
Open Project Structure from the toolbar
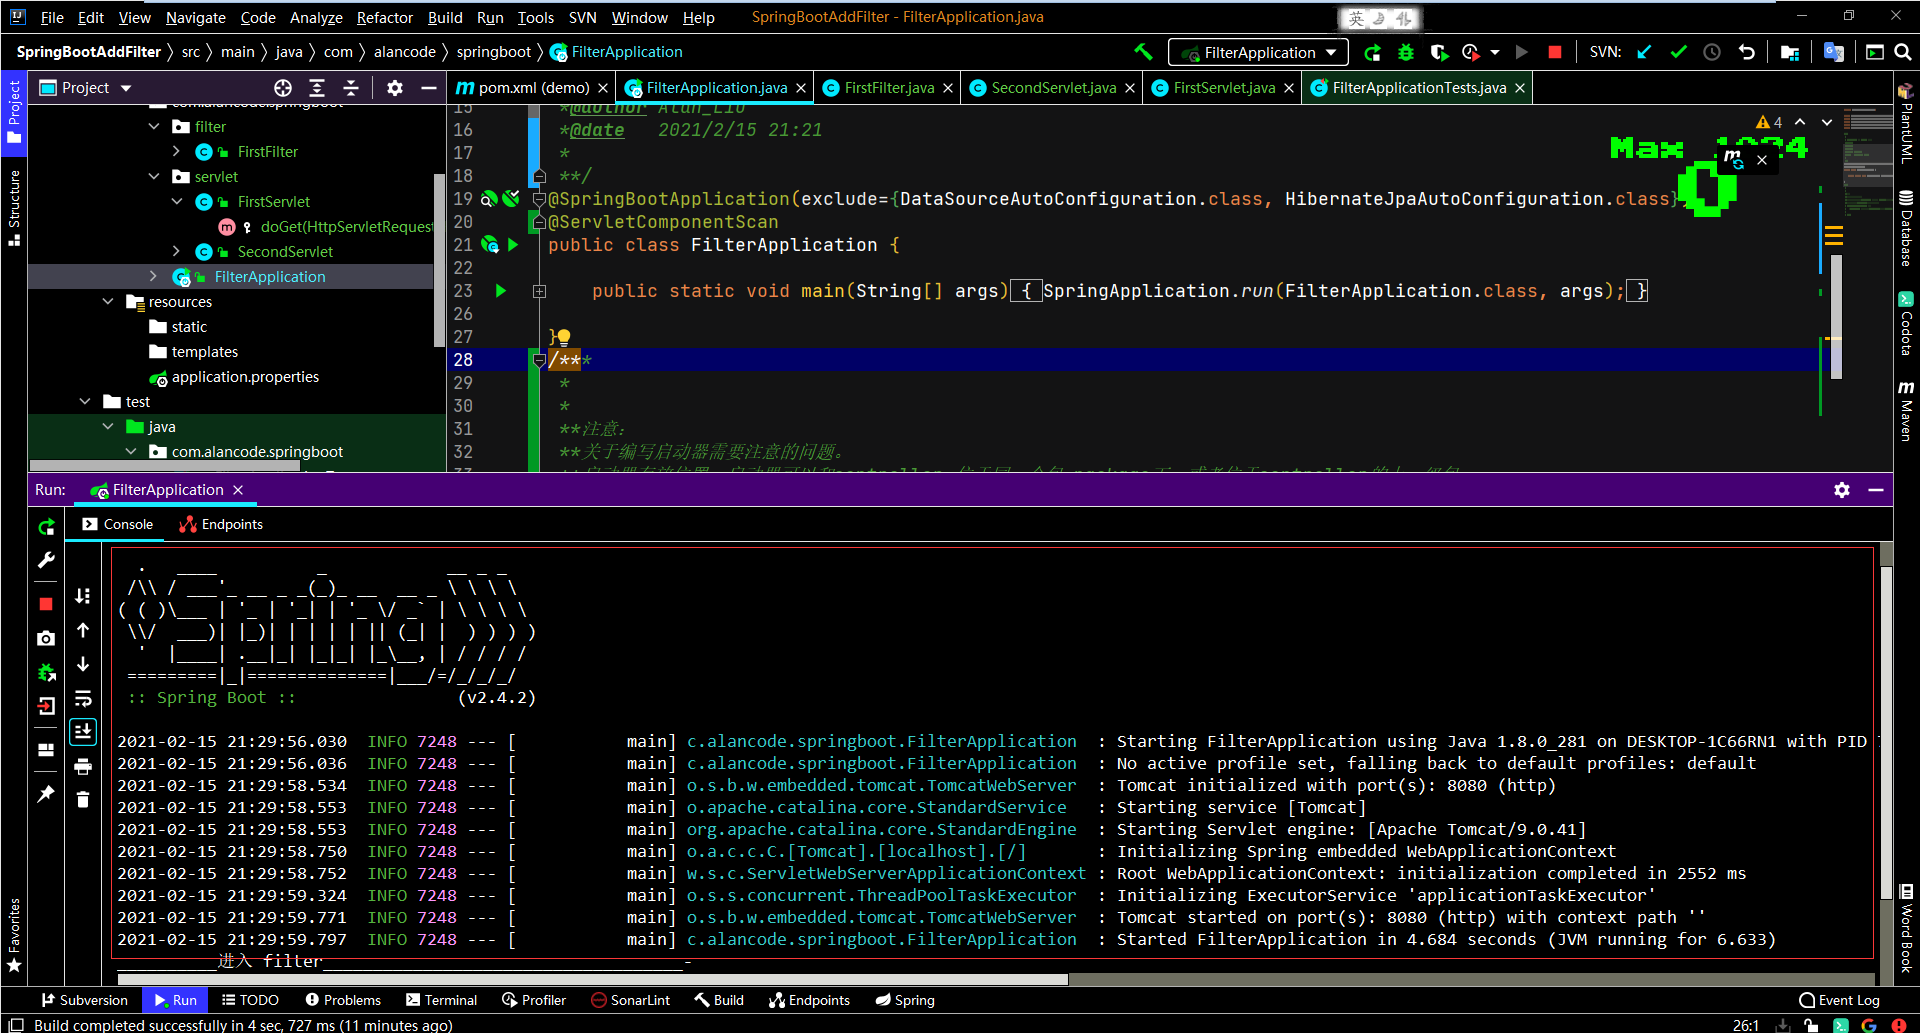(1790, 52)
